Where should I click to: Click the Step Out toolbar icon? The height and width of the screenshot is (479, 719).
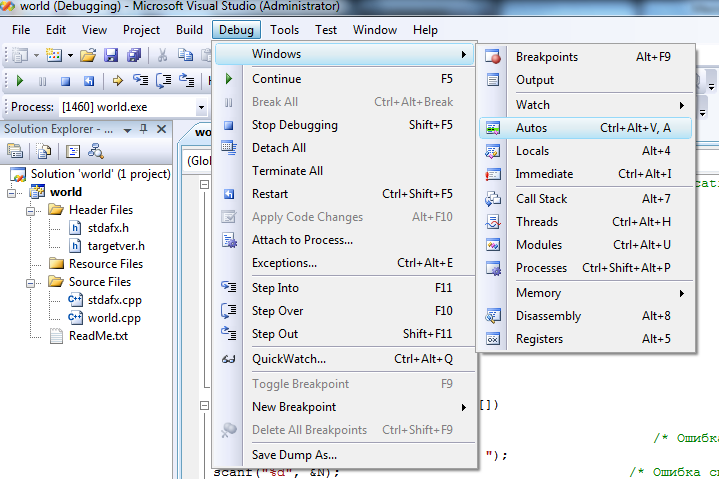tap(186, 81)
